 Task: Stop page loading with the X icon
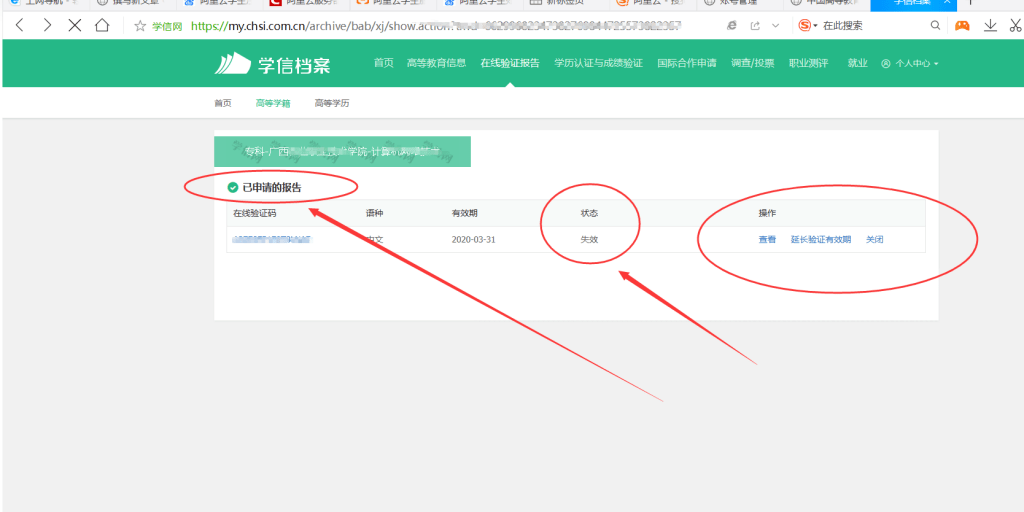coord(75,25)
